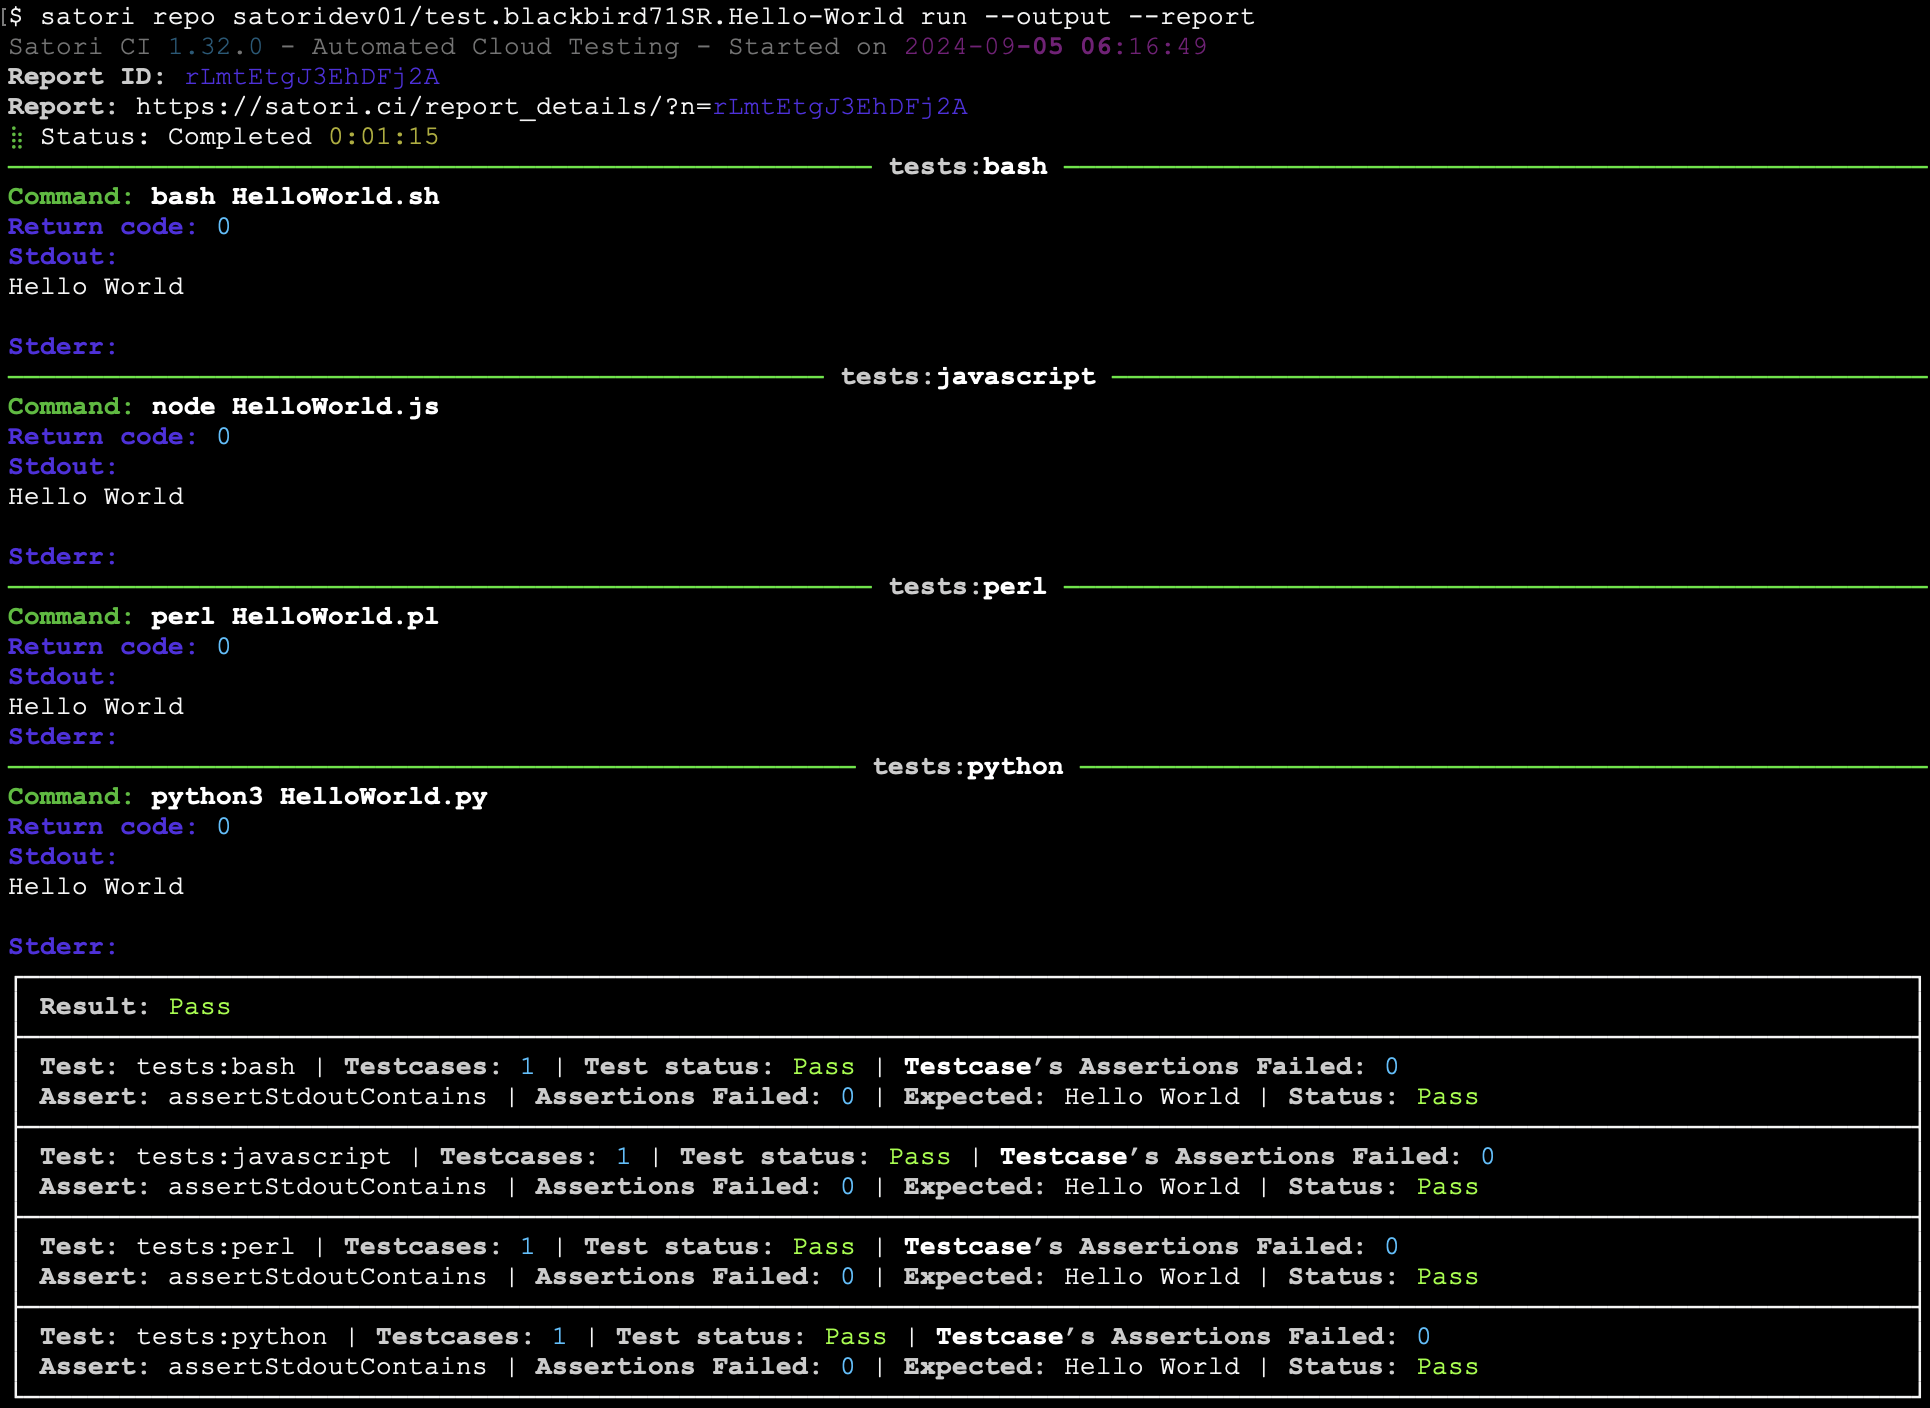Click the Assert row under tests:perl
1930x1408 pixels.
(759, 1277)
